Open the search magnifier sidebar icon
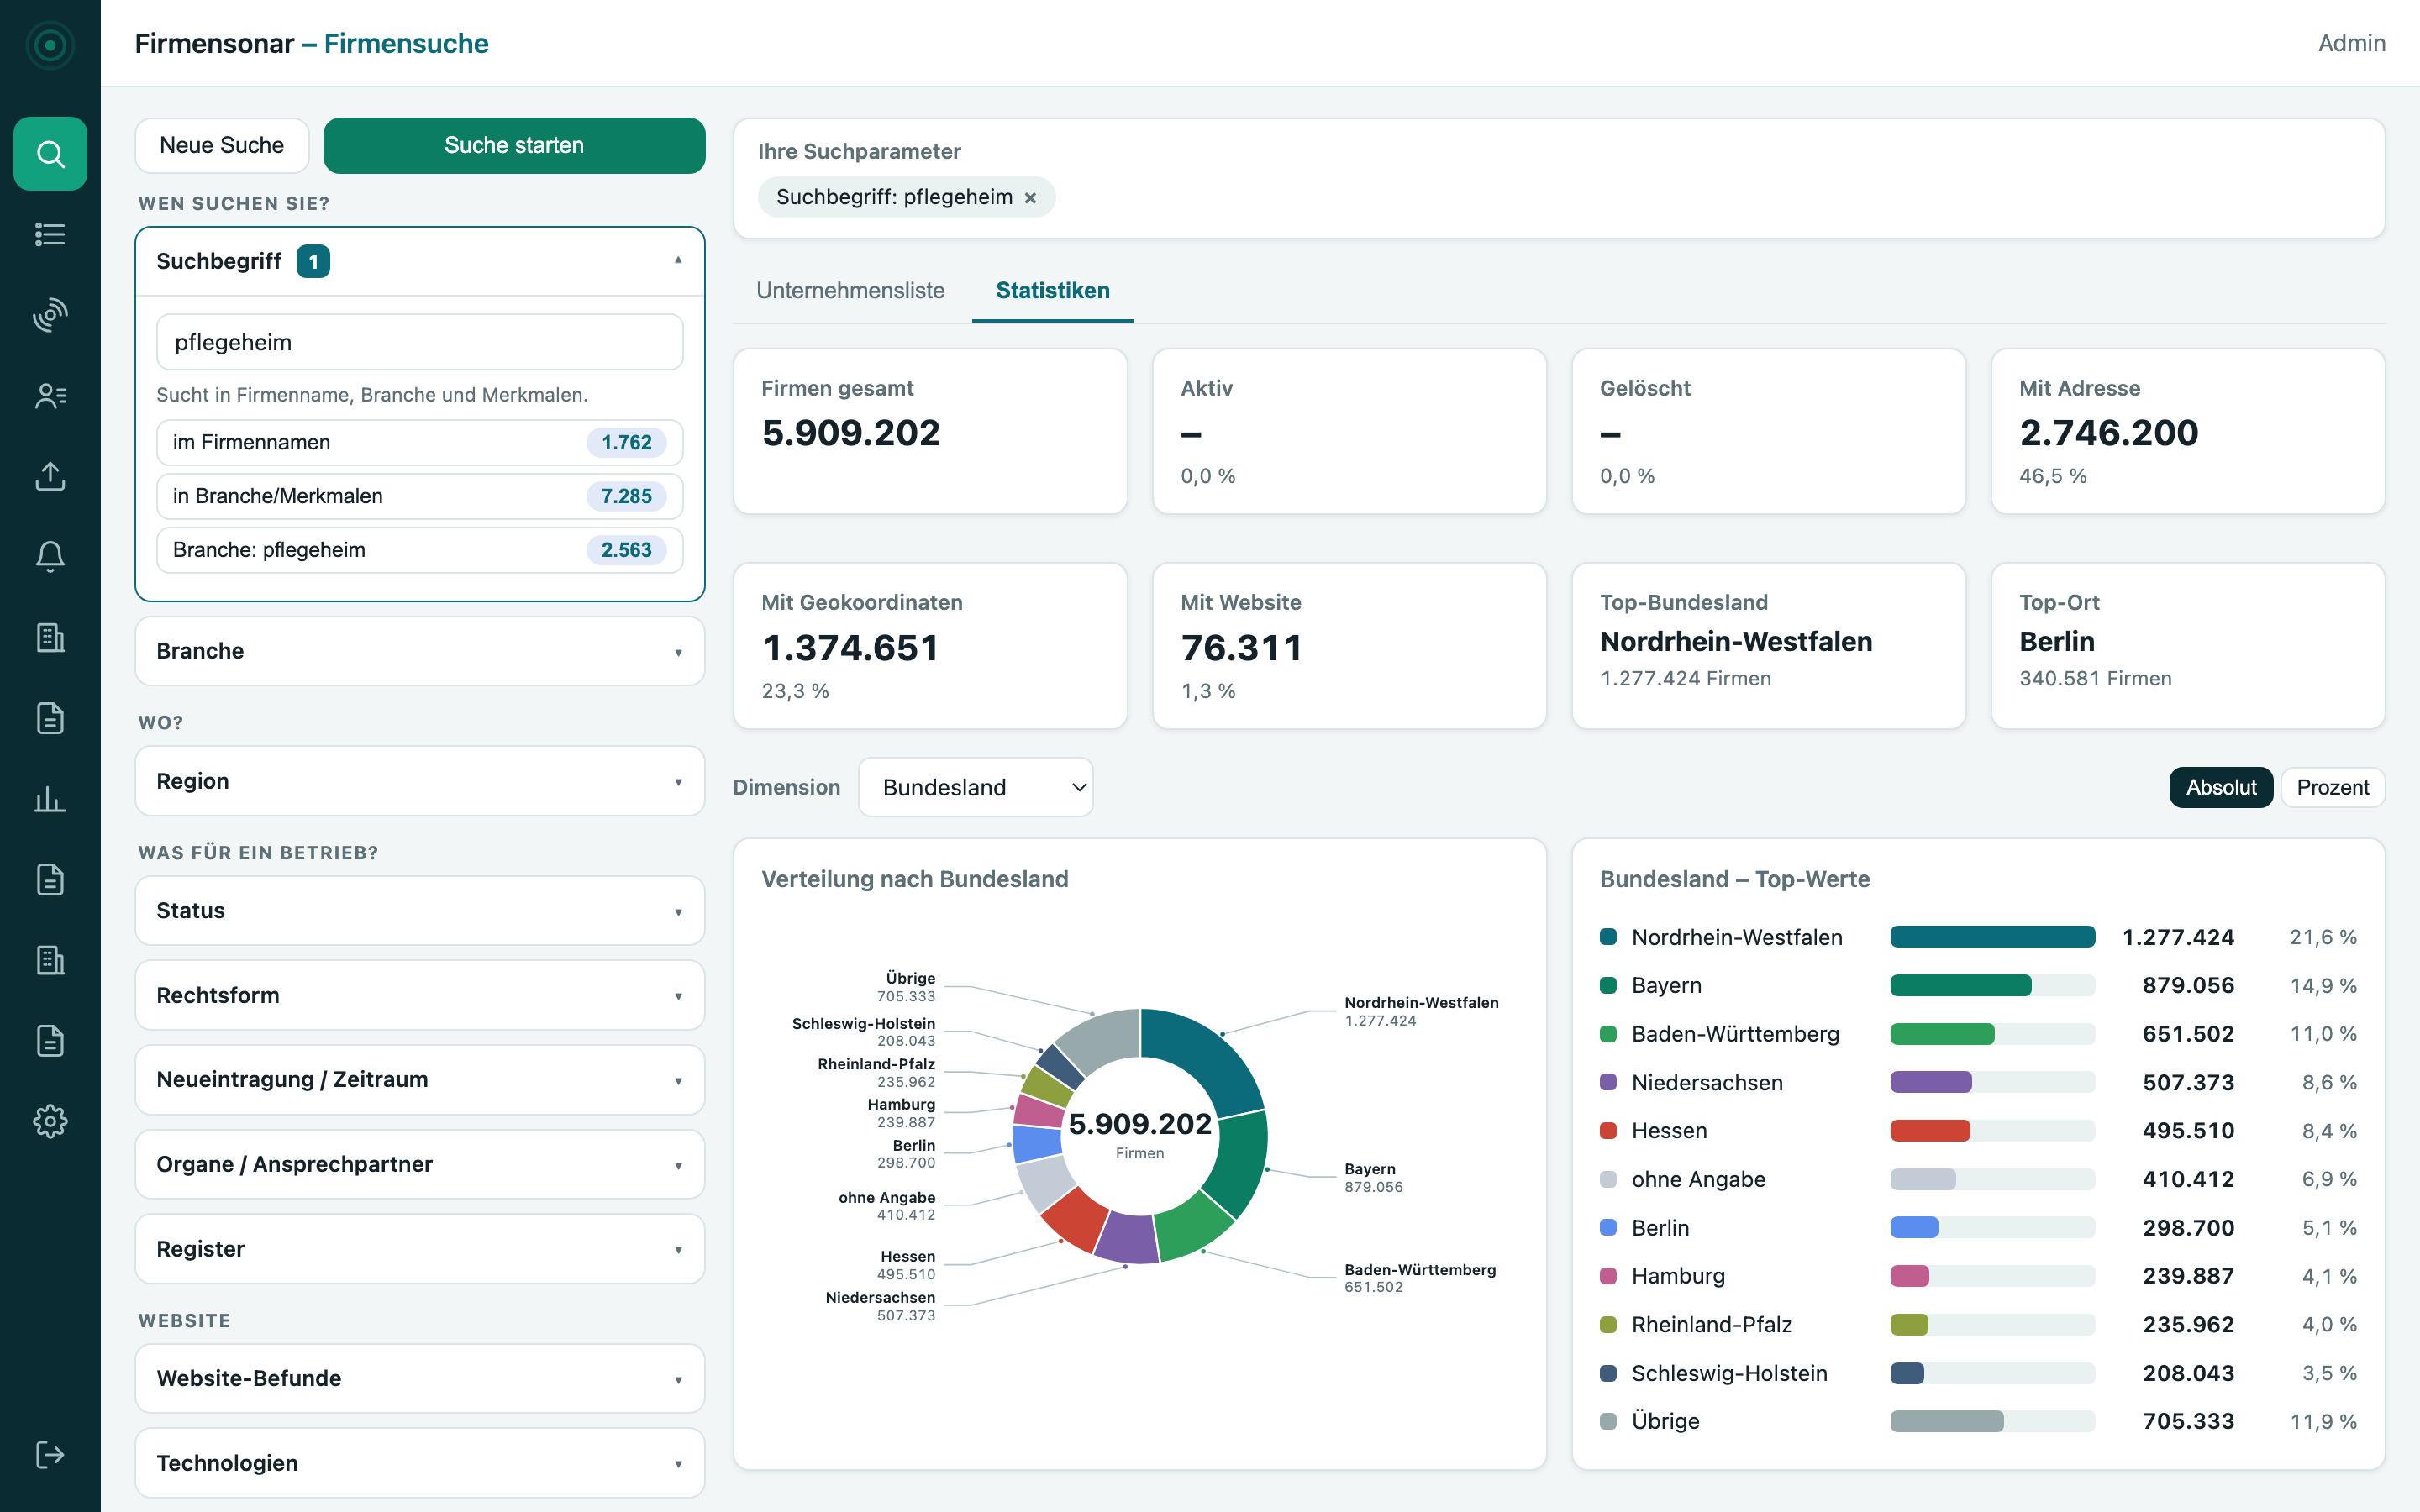 coord(50,154)
